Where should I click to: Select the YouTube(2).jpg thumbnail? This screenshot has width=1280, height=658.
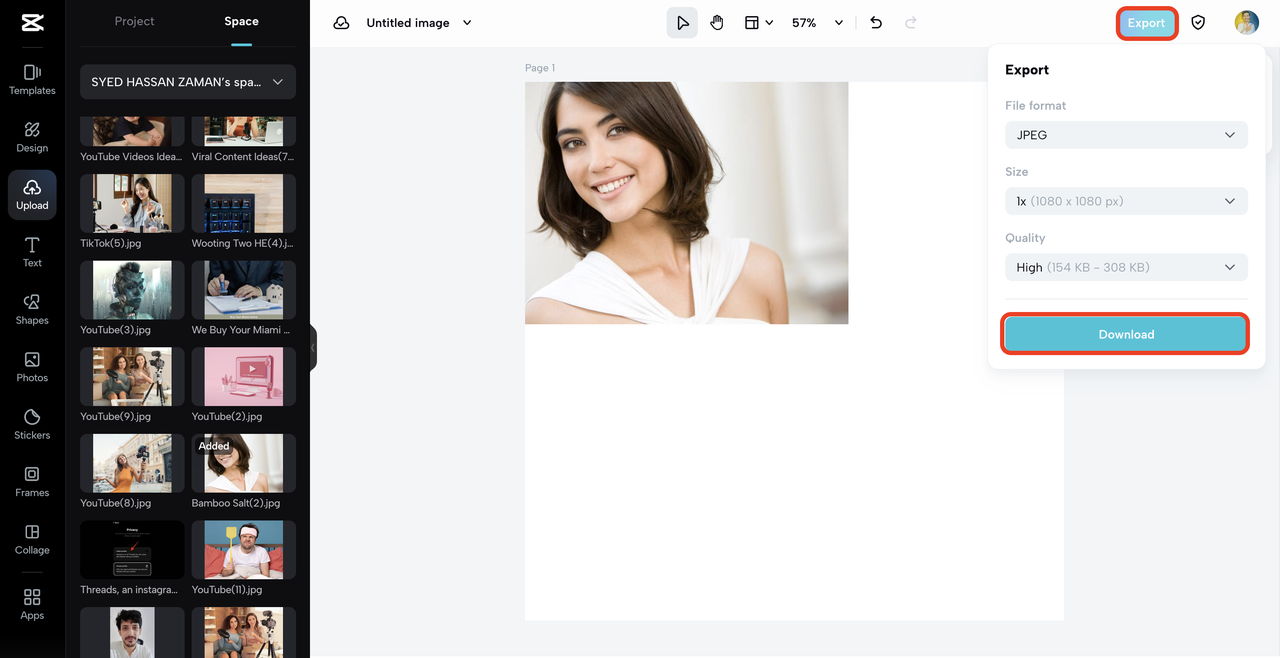[x=244, y=377]
